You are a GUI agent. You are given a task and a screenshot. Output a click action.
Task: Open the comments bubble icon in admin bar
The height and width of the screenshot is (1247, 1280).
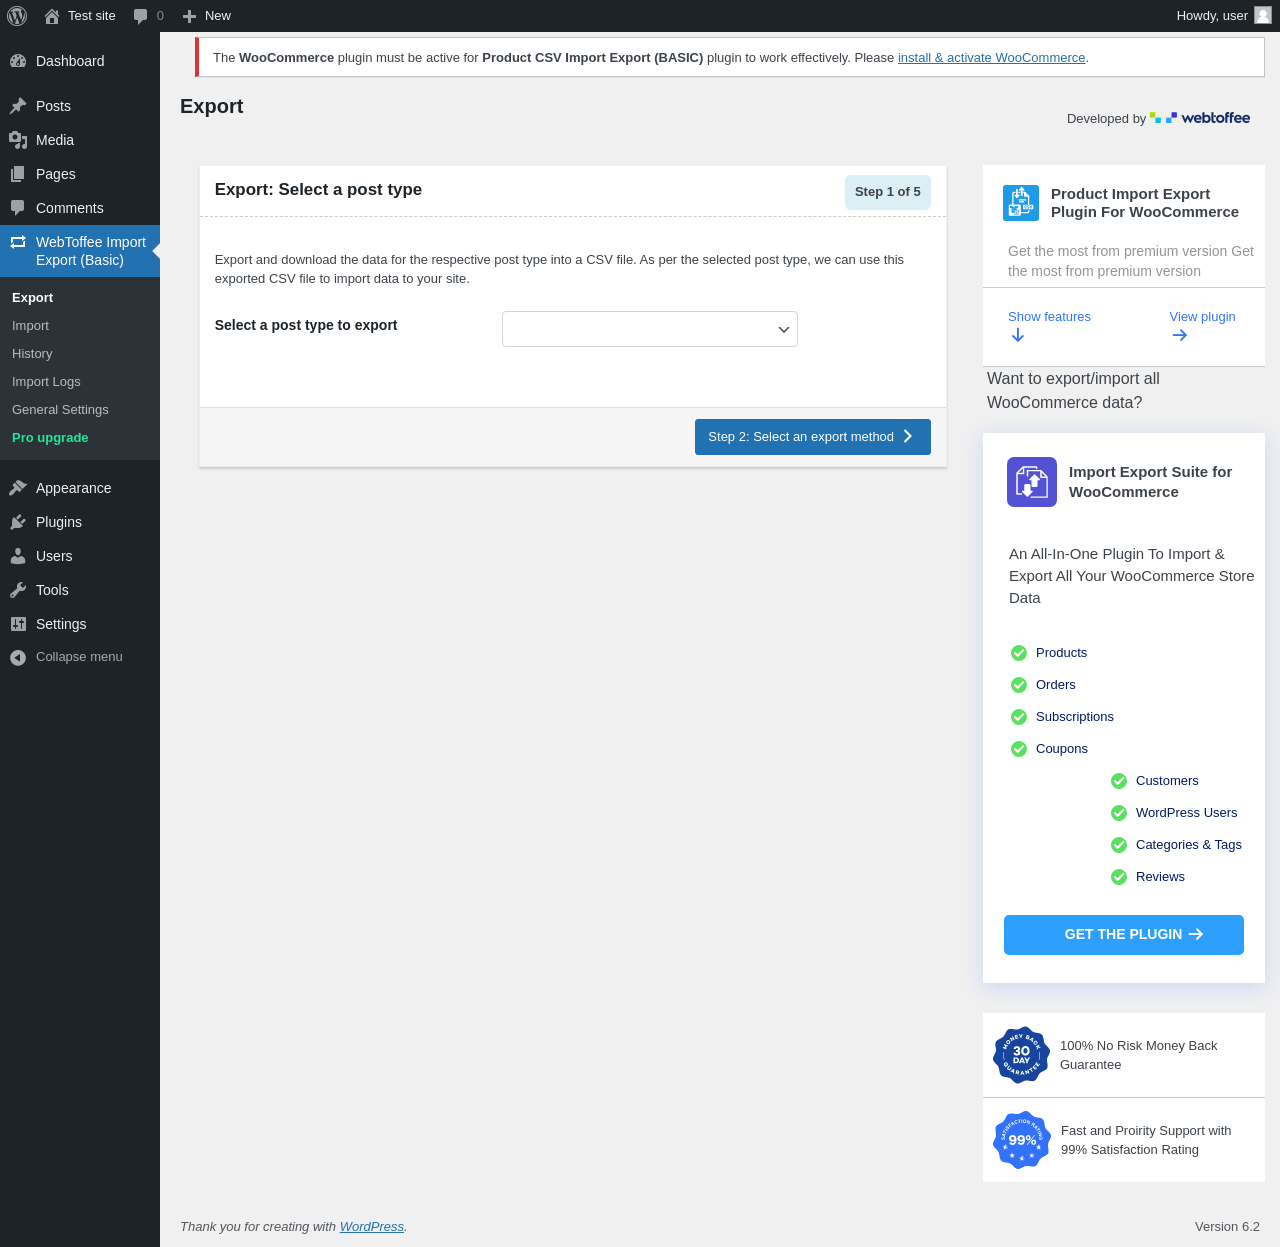coord(140,16)
